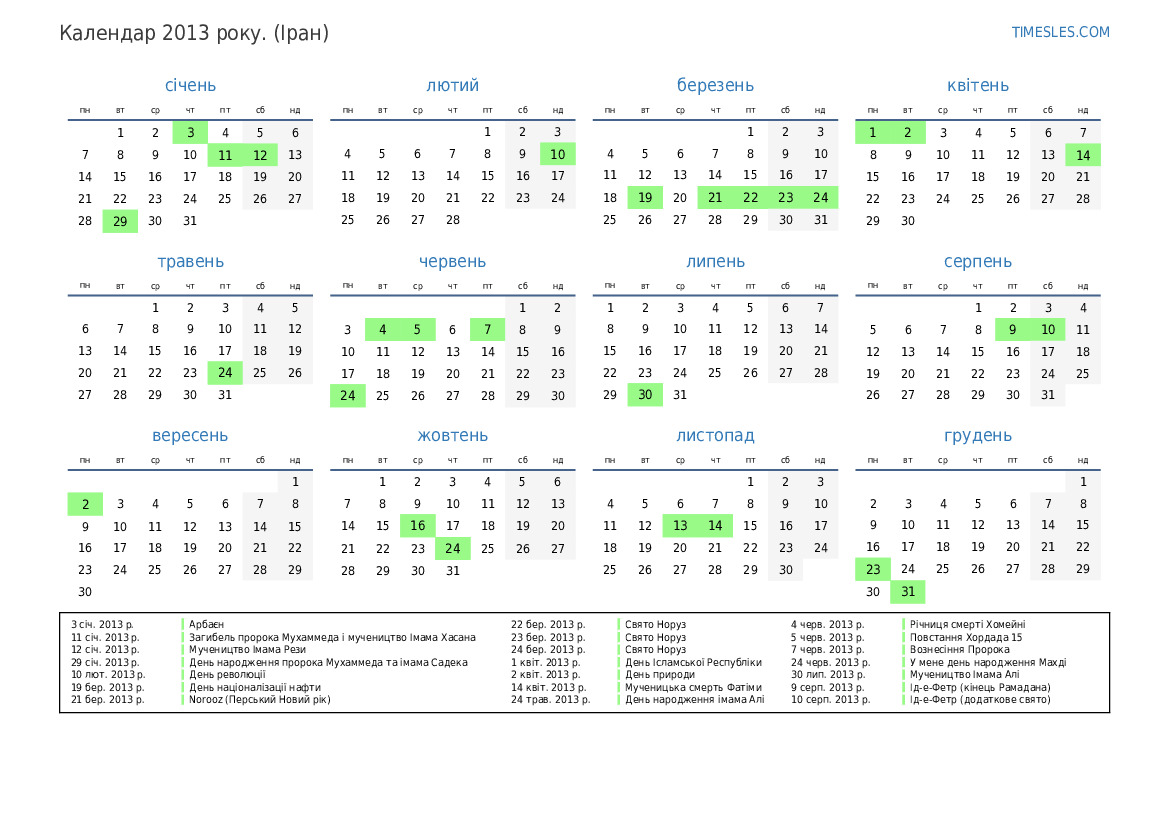Select highlighted 29 in січень
The height and width of the screenshot is (827, 1169).
click(120, 221)
